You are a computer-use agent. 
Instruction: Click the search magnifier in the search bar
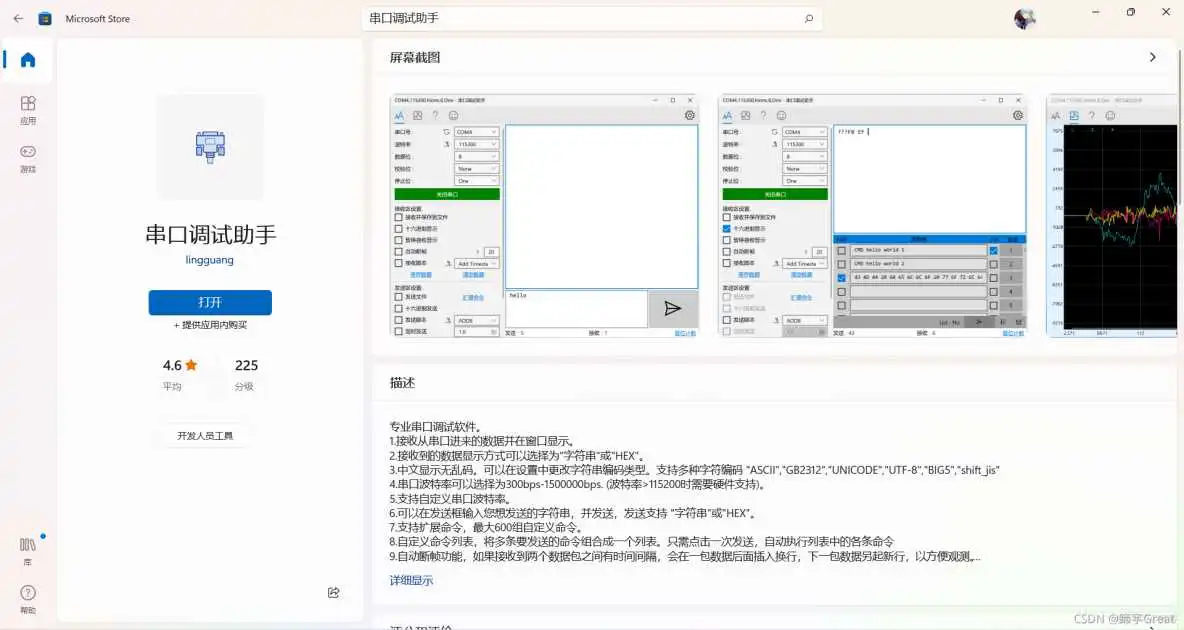(808, 18)
